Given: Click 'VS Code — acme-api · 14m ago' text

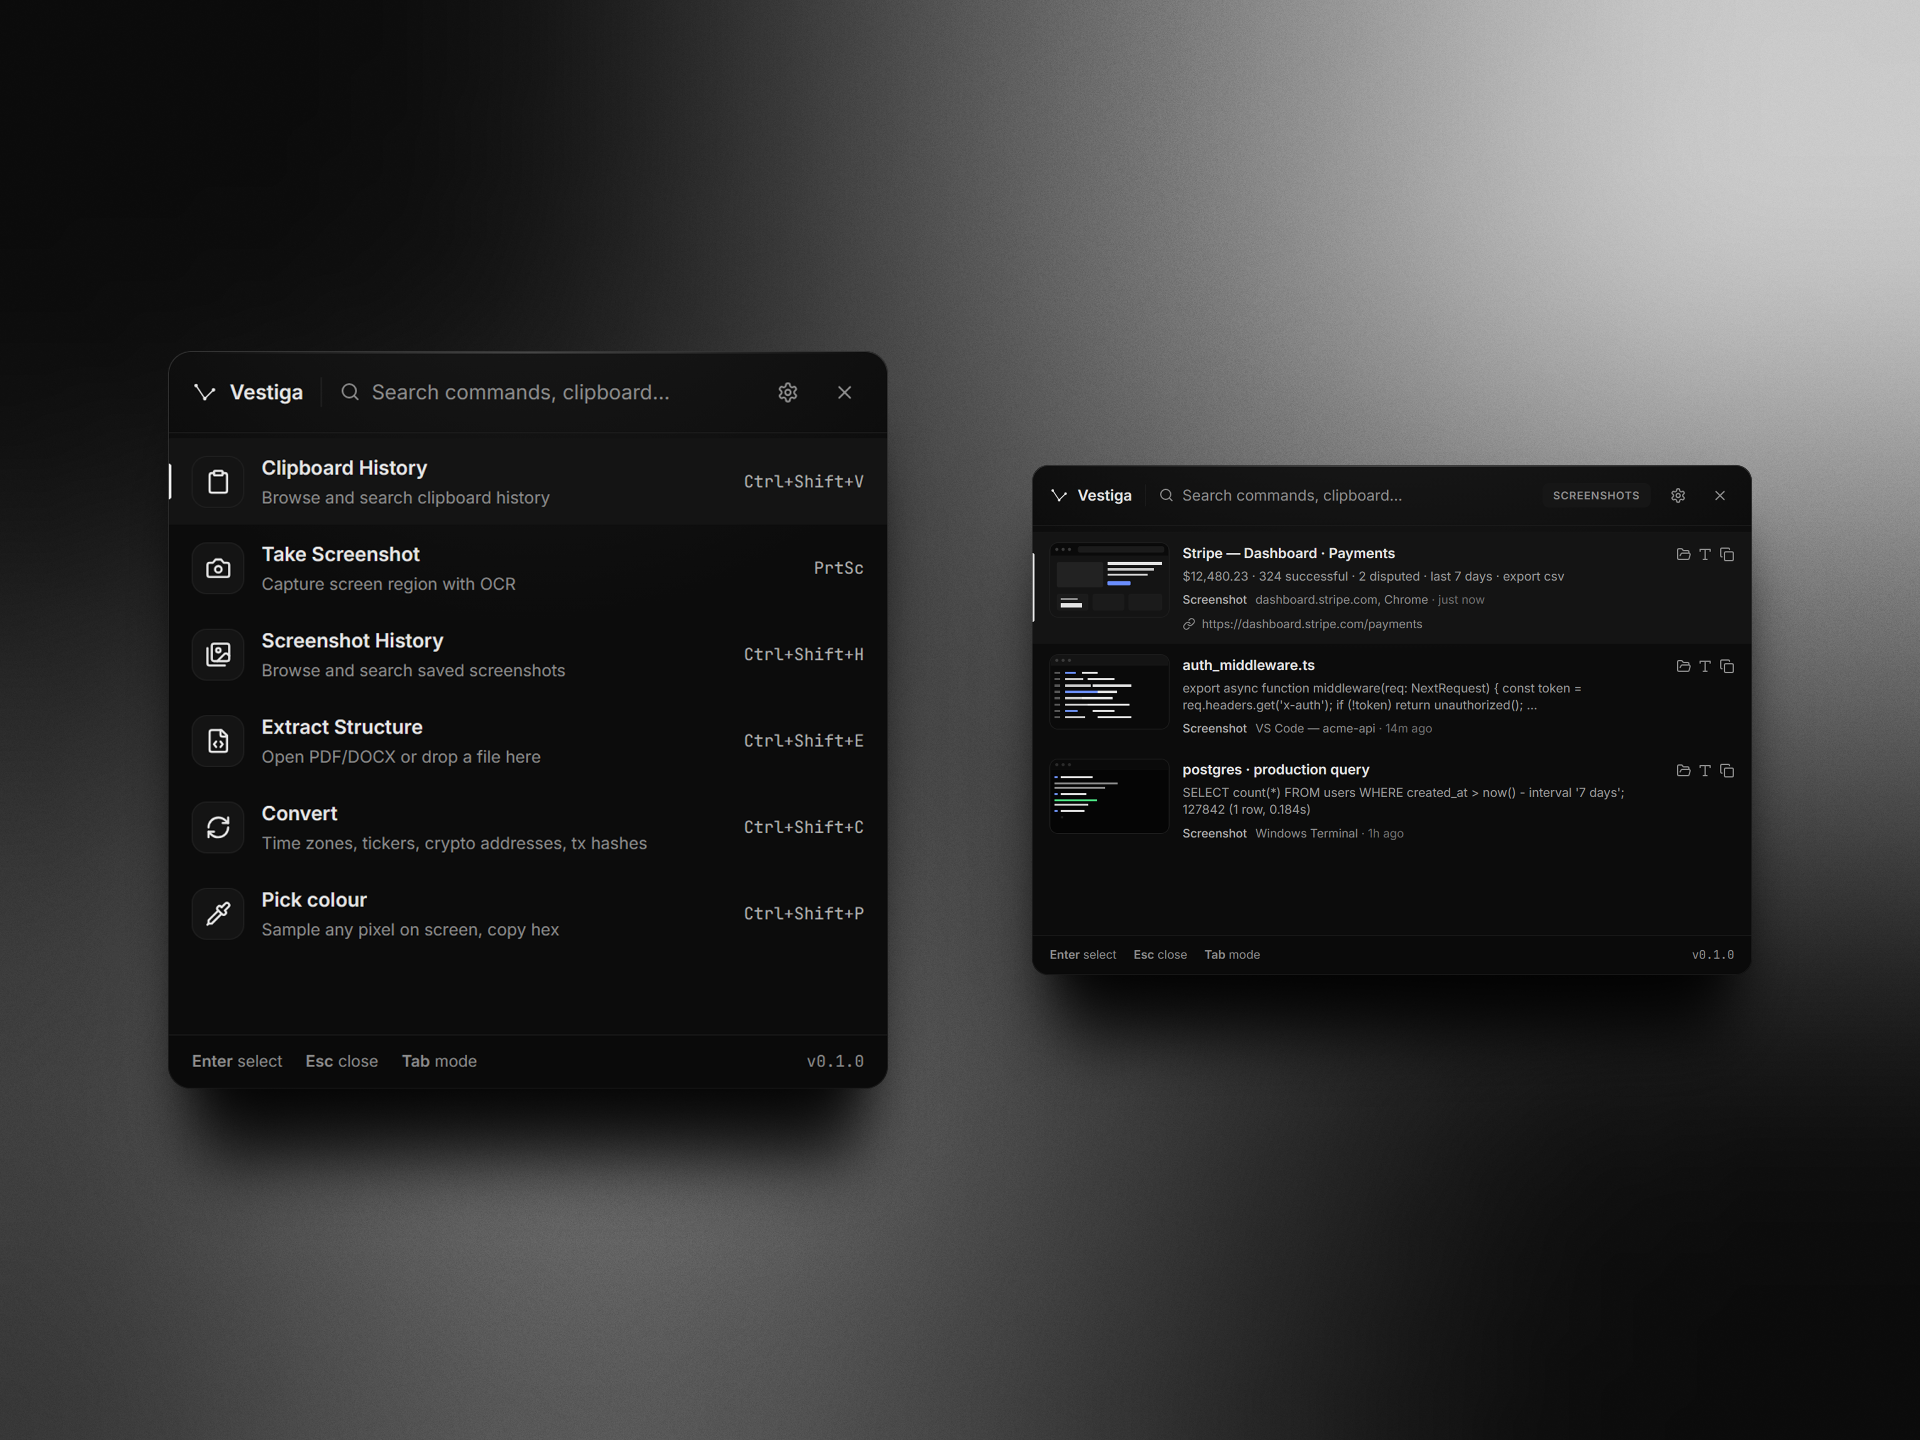Looking at the screenshot, I should tap(1343, 728).
